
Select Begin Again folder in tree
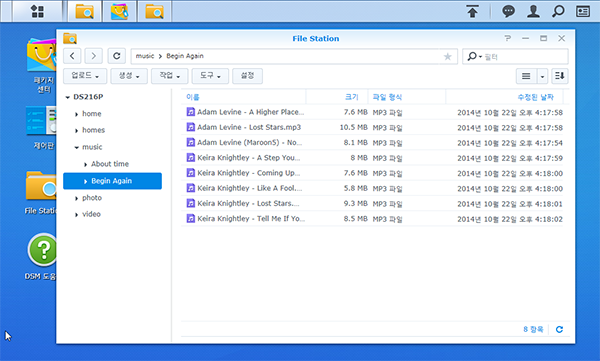(112, 181)
